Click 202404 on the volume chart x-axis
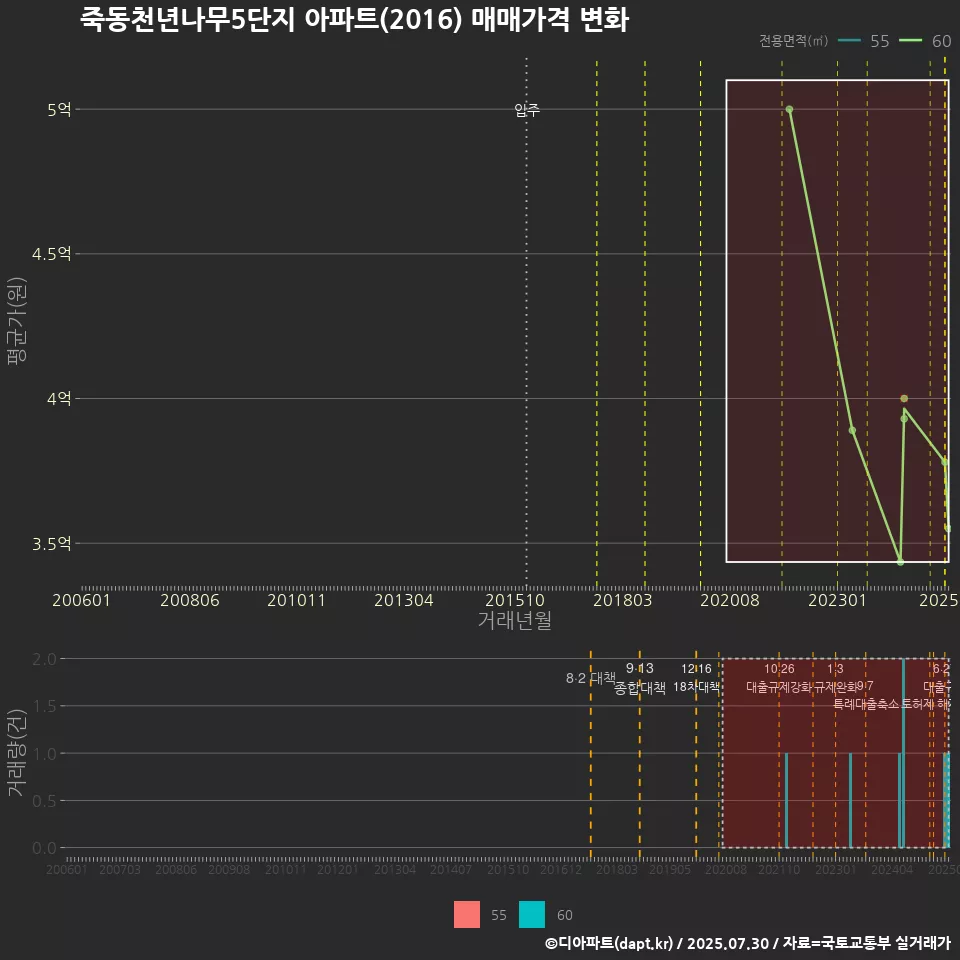Screen dimensions: 960x960 pos(892,869)
